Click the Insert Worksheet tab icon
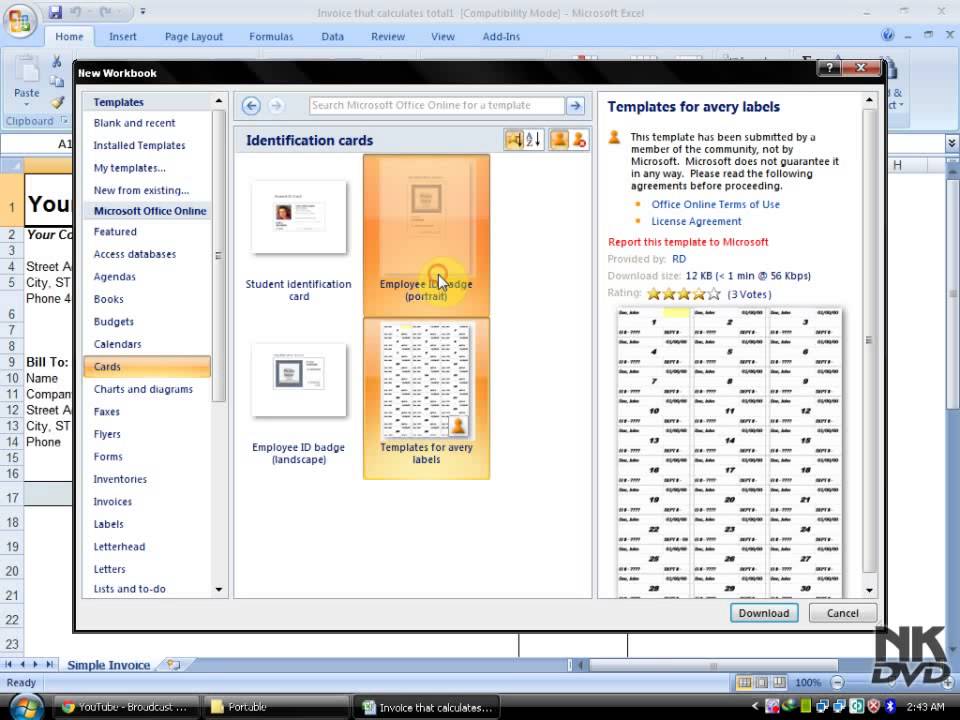960x720 pixels. click(173, 664)
